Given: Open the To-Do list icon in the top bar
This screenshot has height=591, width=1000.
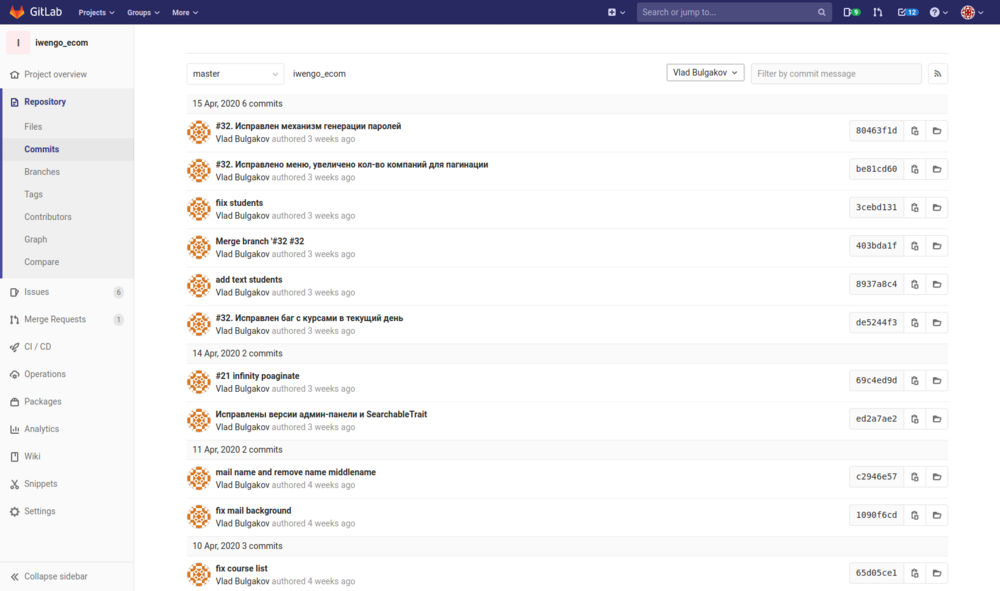Looking at the screenshot, I should (x=907, y=12).
